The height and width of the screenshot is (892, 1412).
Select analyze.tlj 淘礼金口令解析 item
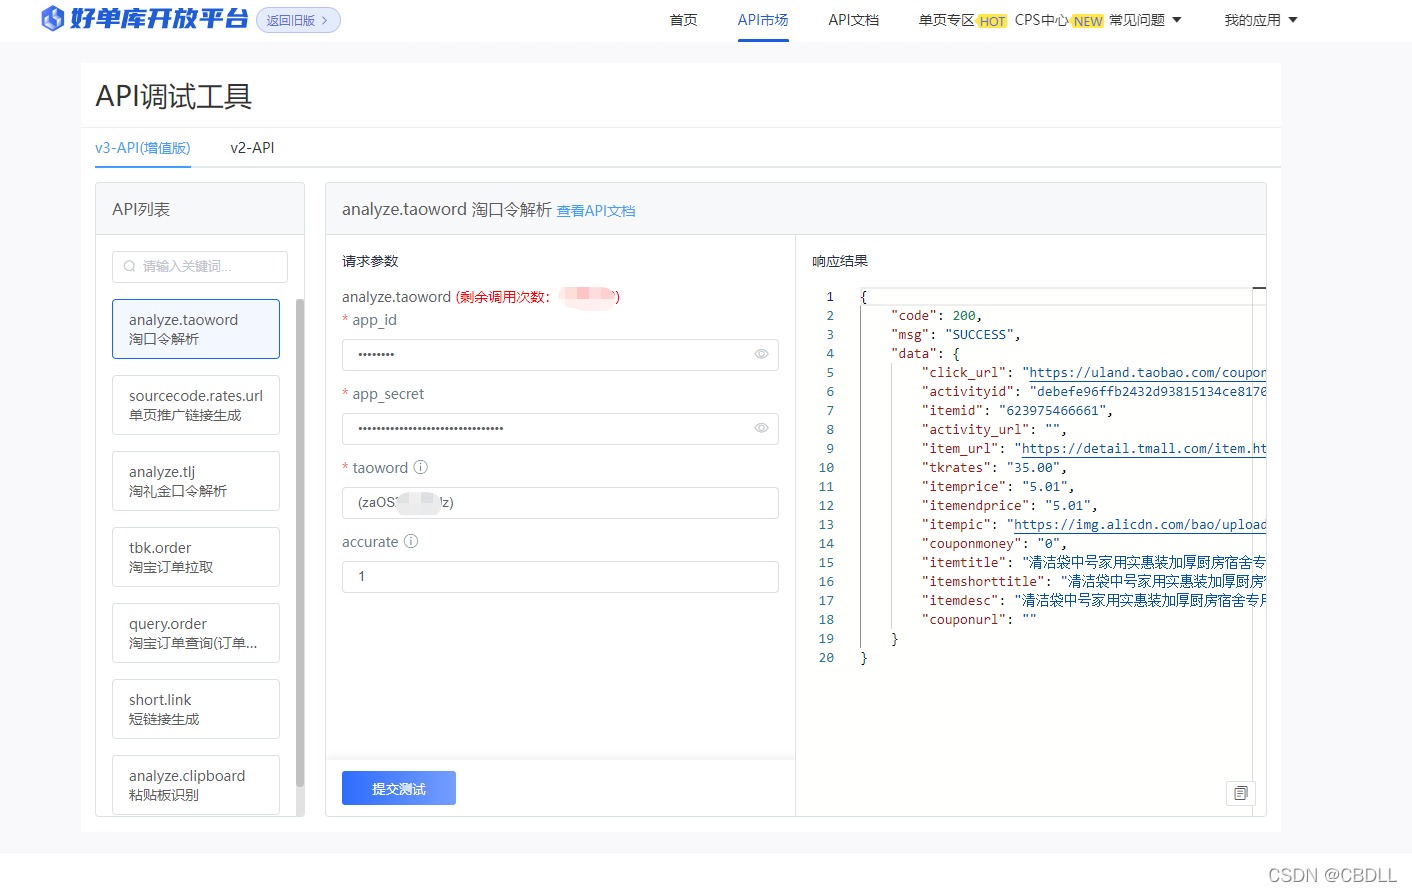[196, 481]
